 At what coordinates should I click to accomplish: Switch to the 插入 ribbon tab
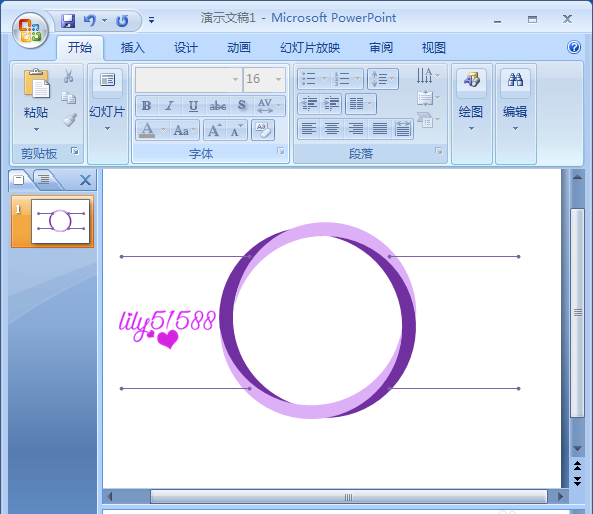(x=132, y=48)
